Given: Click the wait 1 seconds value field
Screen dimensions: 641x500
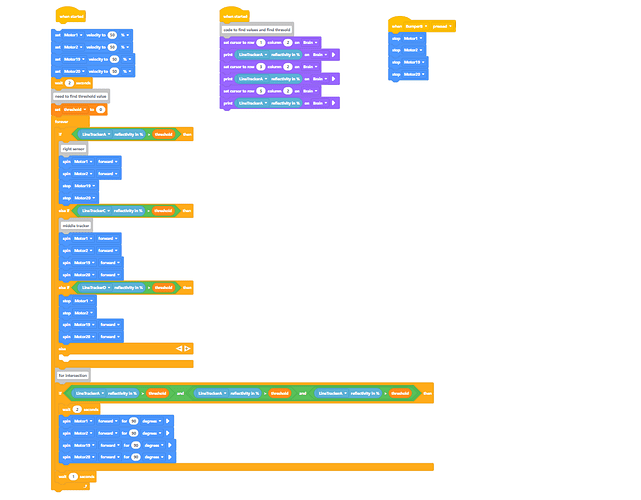Looking at the screenshot, I should click(73, 477).
